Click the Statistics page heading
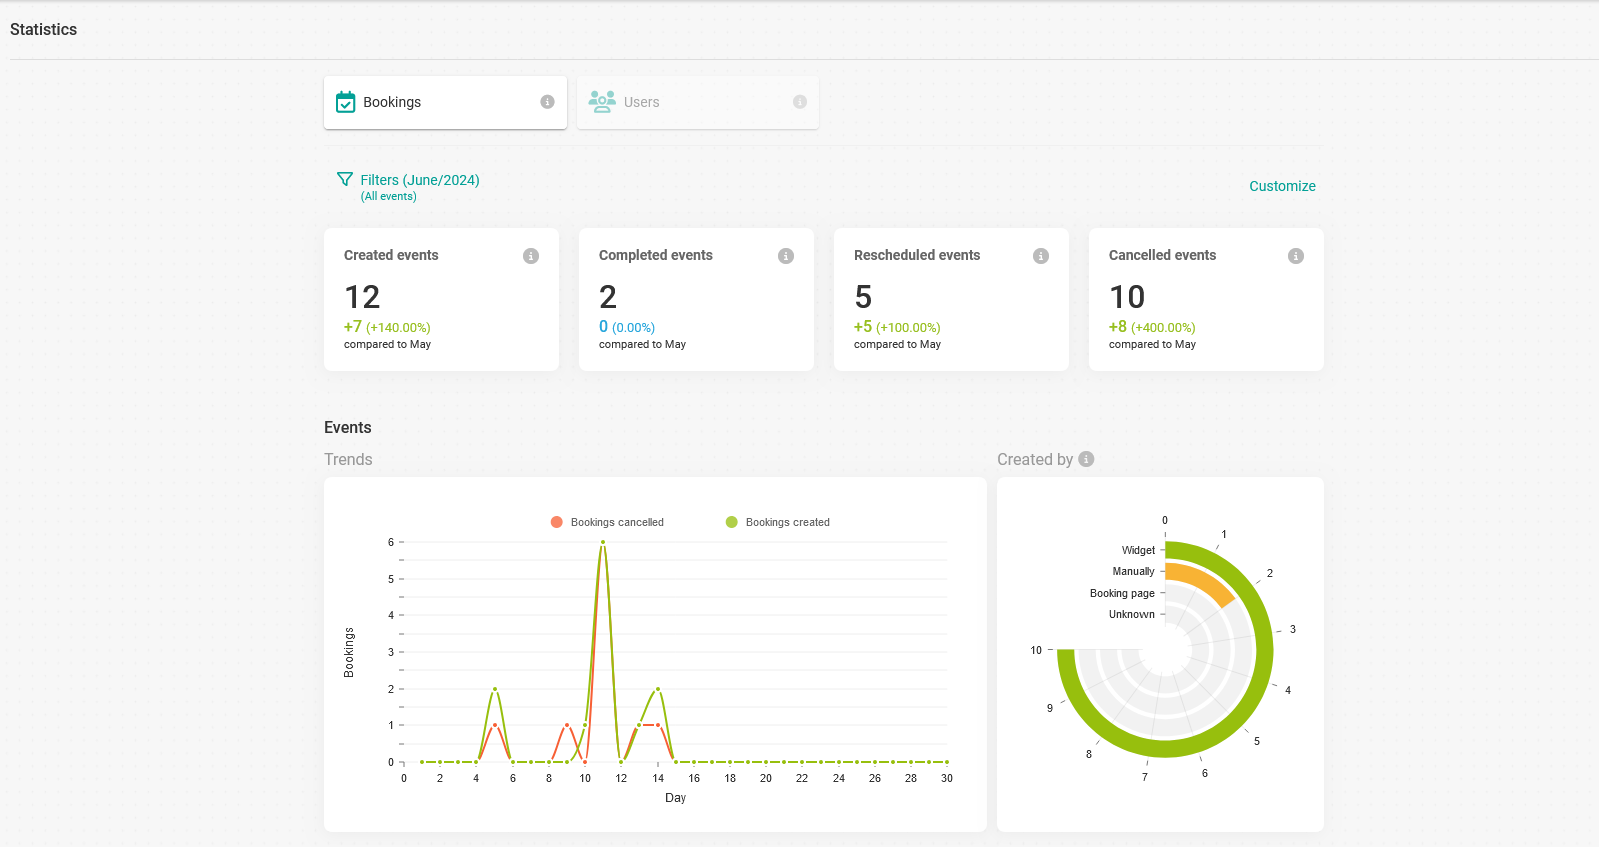The image size is (1599, 847). [x=43, y=30]
